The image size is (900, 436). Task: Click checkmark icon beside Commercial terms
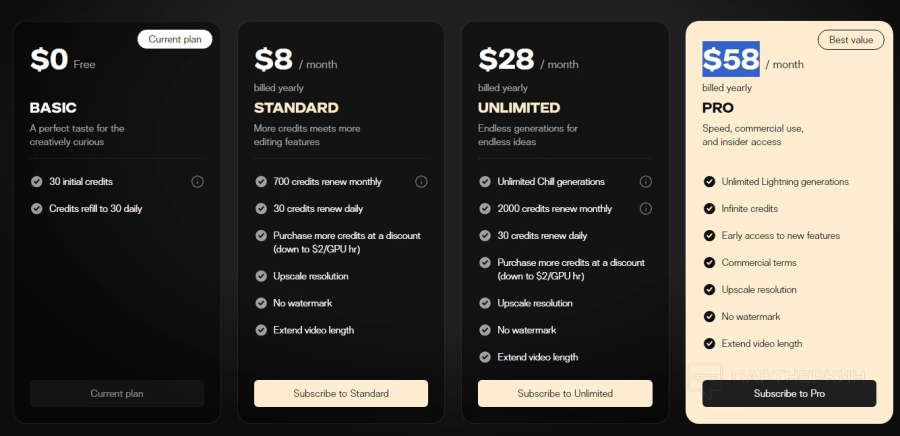(709, 263)
